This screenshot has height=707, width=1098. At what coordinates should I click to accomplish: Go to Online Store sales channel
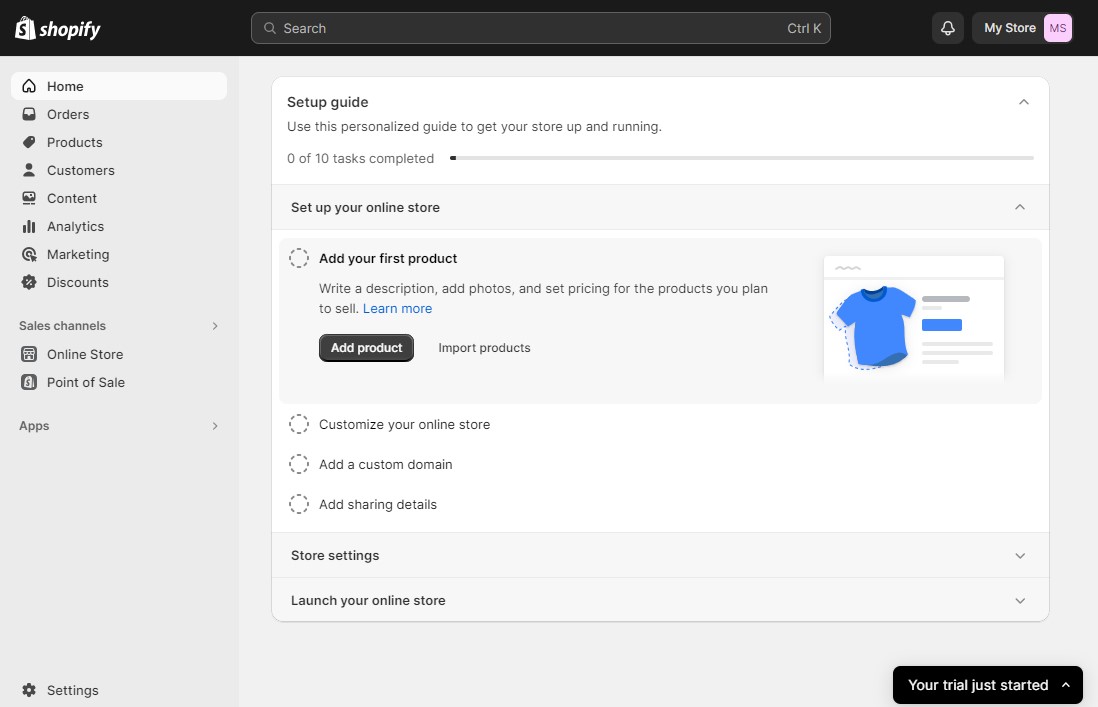(x=85, y=354)
